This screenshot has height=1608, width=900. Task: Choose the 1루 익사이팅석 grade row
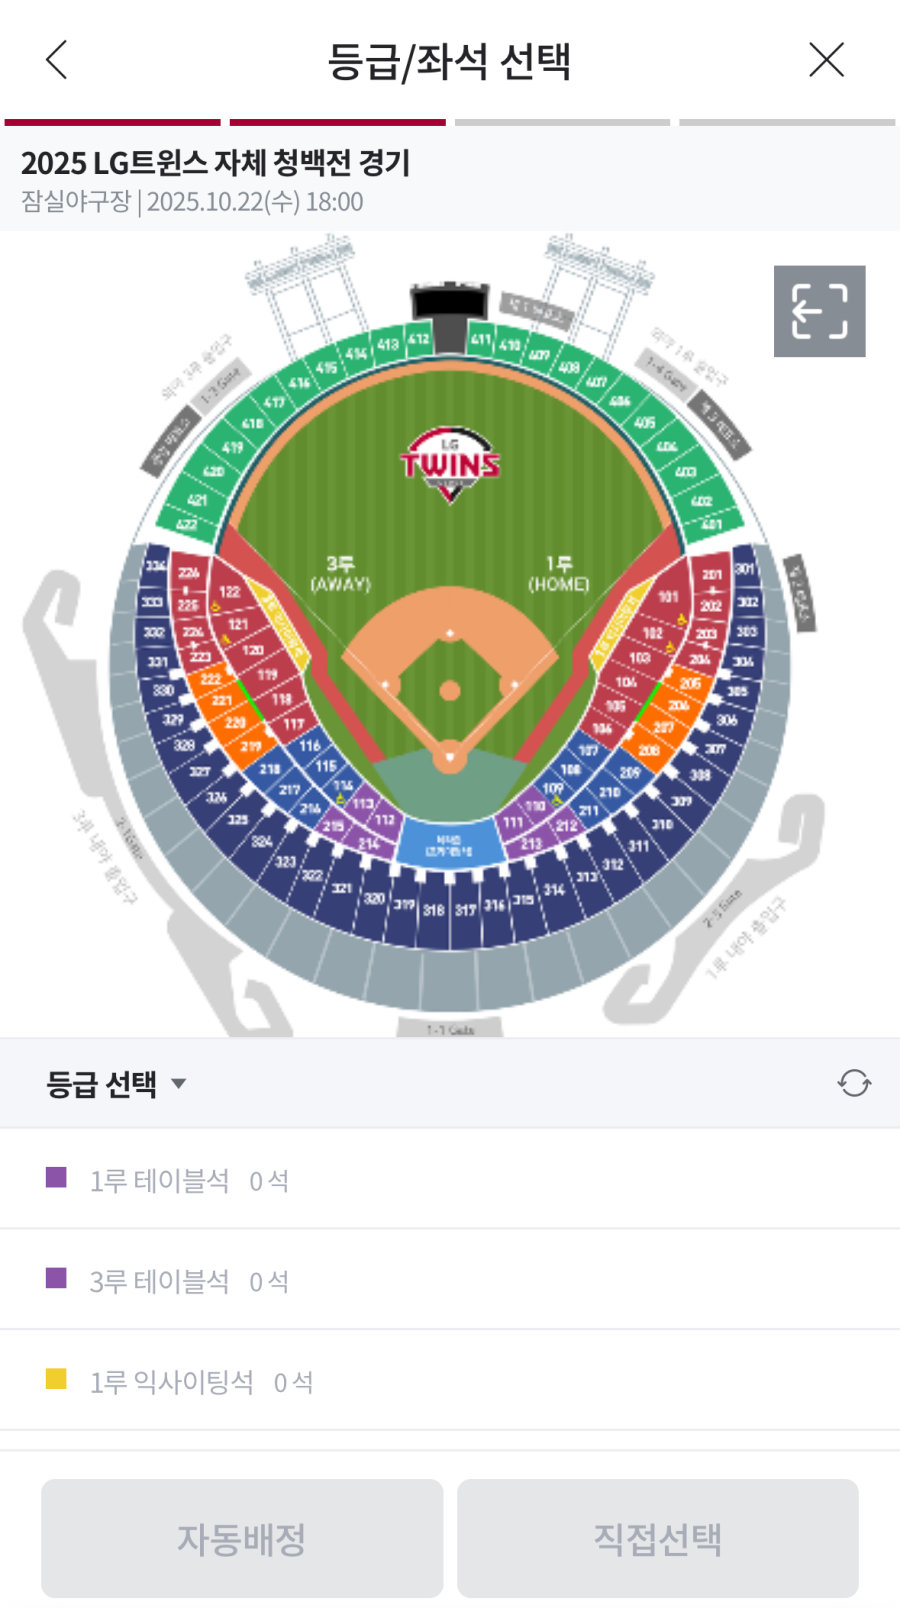coord(450,1381)
